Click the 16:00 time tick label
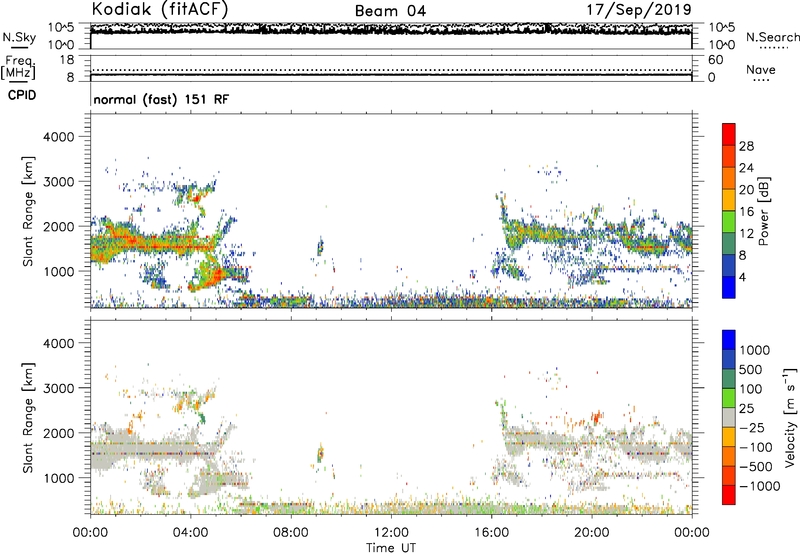 pyautogui.click(x=491, y=533)
